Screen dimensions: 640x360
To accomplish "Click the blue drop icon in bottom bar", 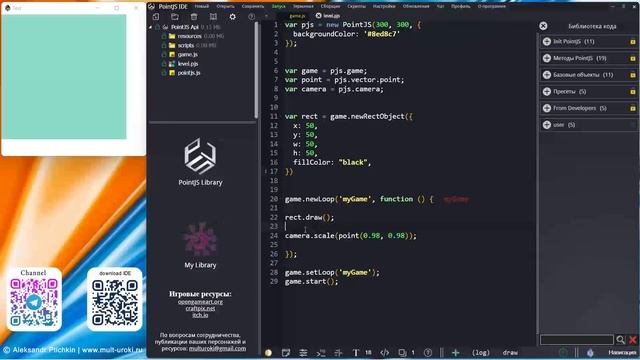I will tap(590, 353).
